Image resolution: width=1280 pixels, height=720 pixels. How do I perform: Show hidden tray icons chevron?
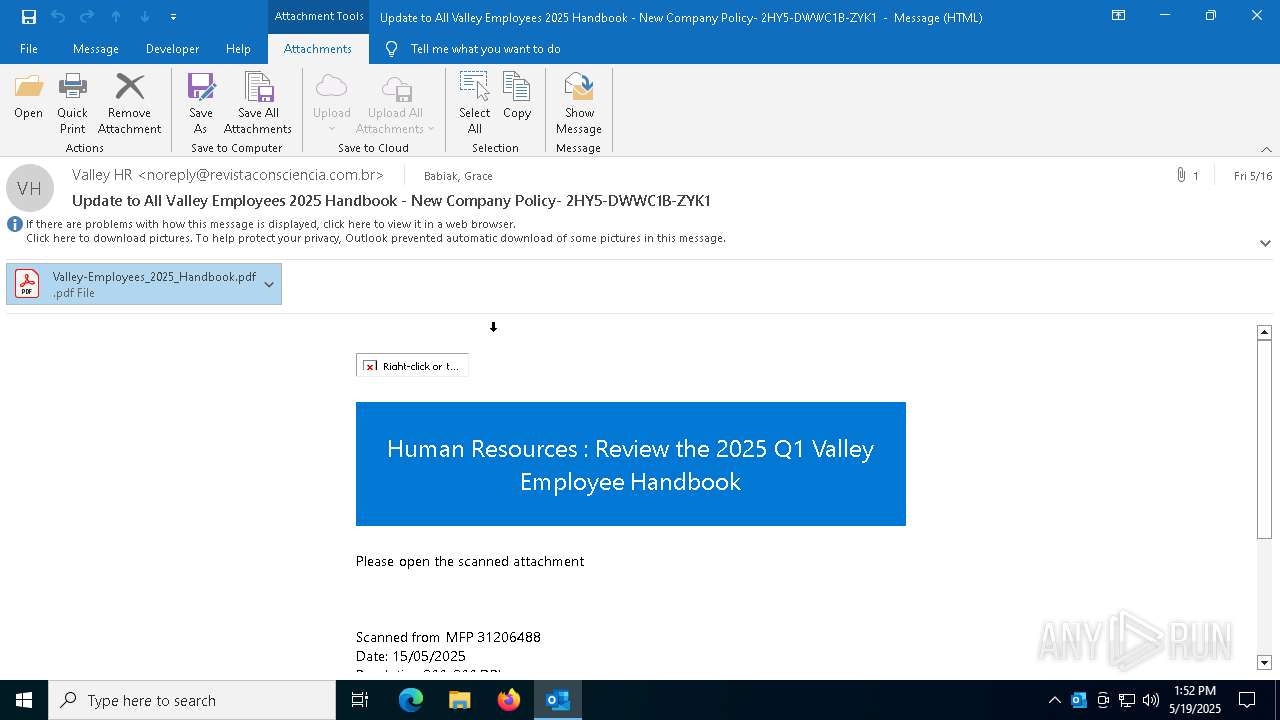(1055, 700)
